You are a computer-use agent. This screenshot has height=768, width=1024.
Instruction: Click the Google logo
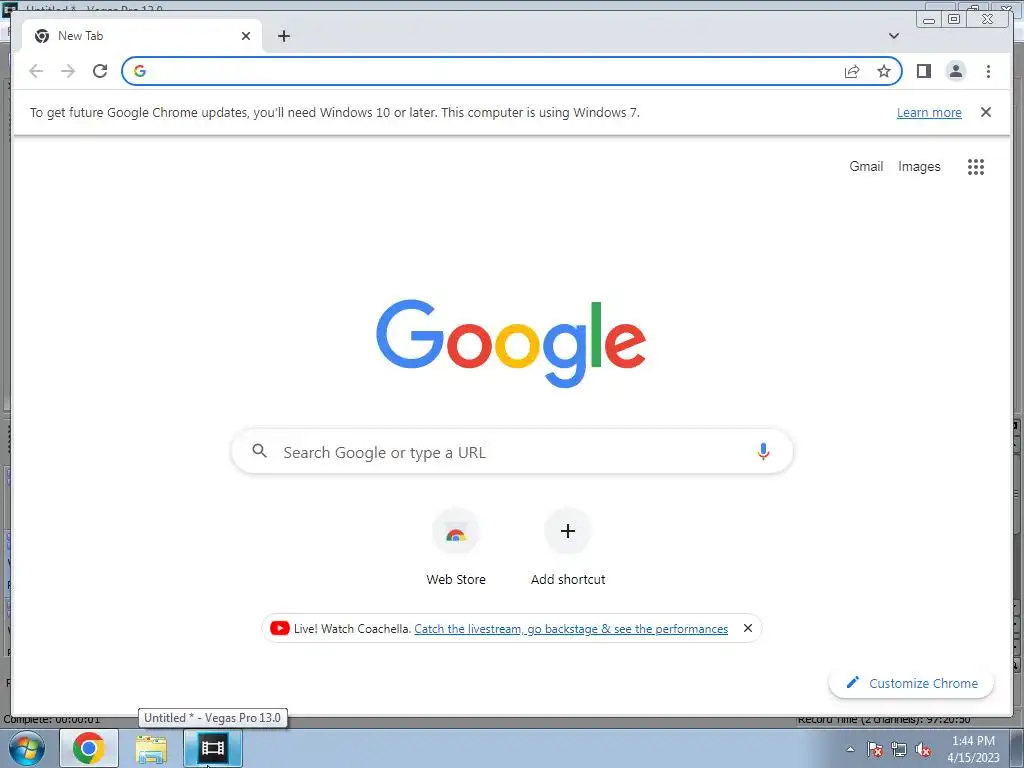click(x=511, y=343)
